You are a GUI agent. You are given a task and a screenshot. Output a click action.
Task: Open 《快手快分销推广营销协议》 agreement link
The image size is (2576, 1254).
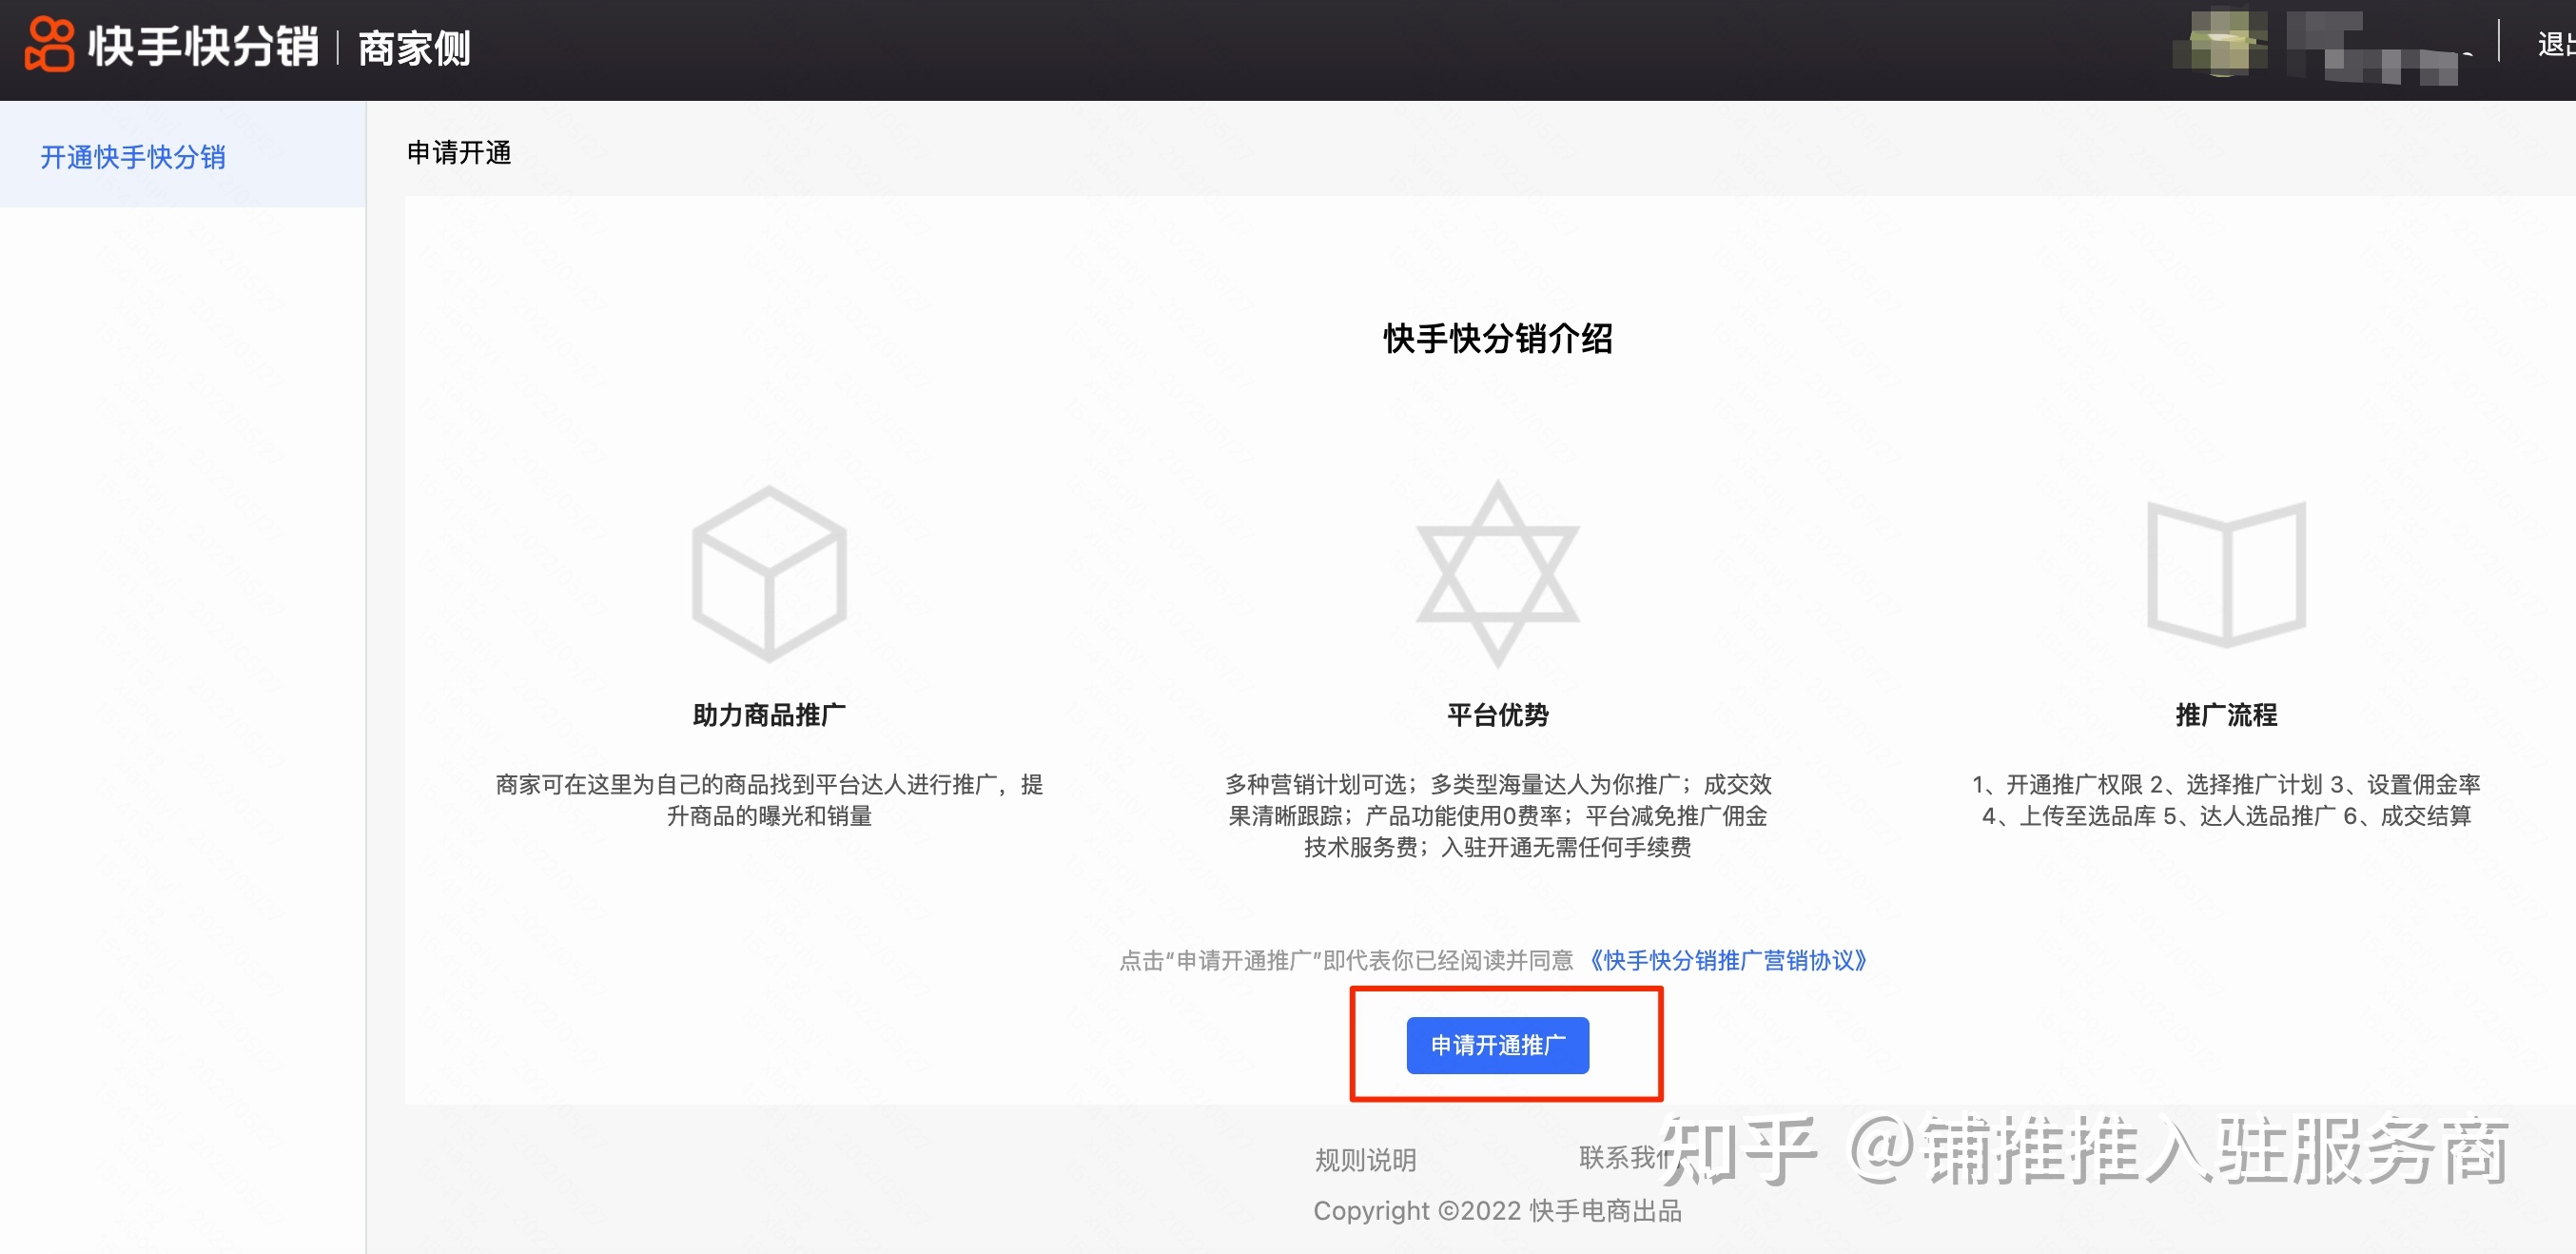coord(1728,960)
